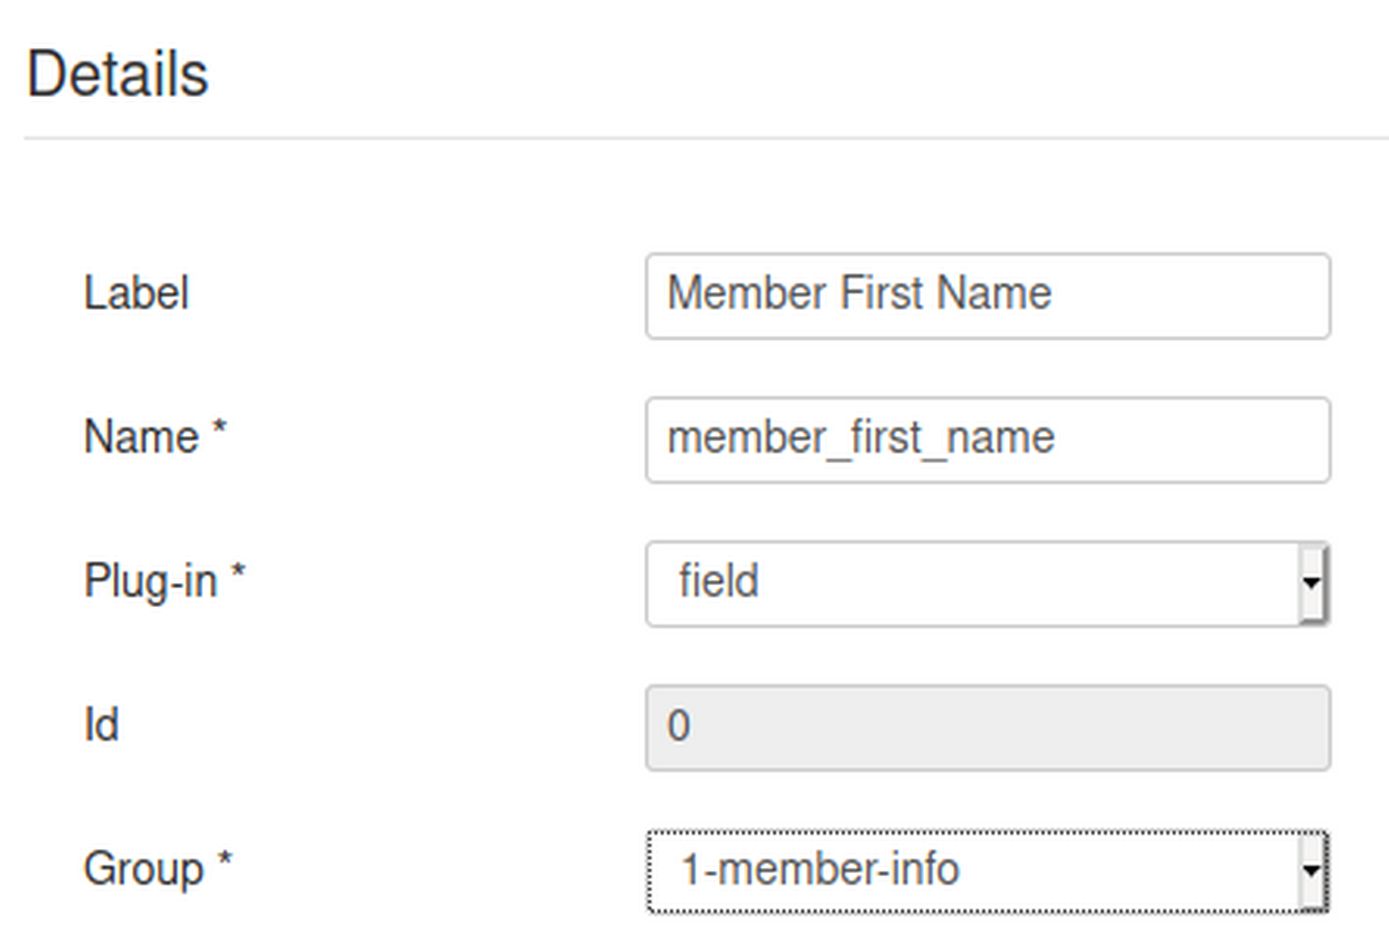This screenshot has width=1389, height=945.
Task: Click the "Name" field caption
Action: [141, 438]
